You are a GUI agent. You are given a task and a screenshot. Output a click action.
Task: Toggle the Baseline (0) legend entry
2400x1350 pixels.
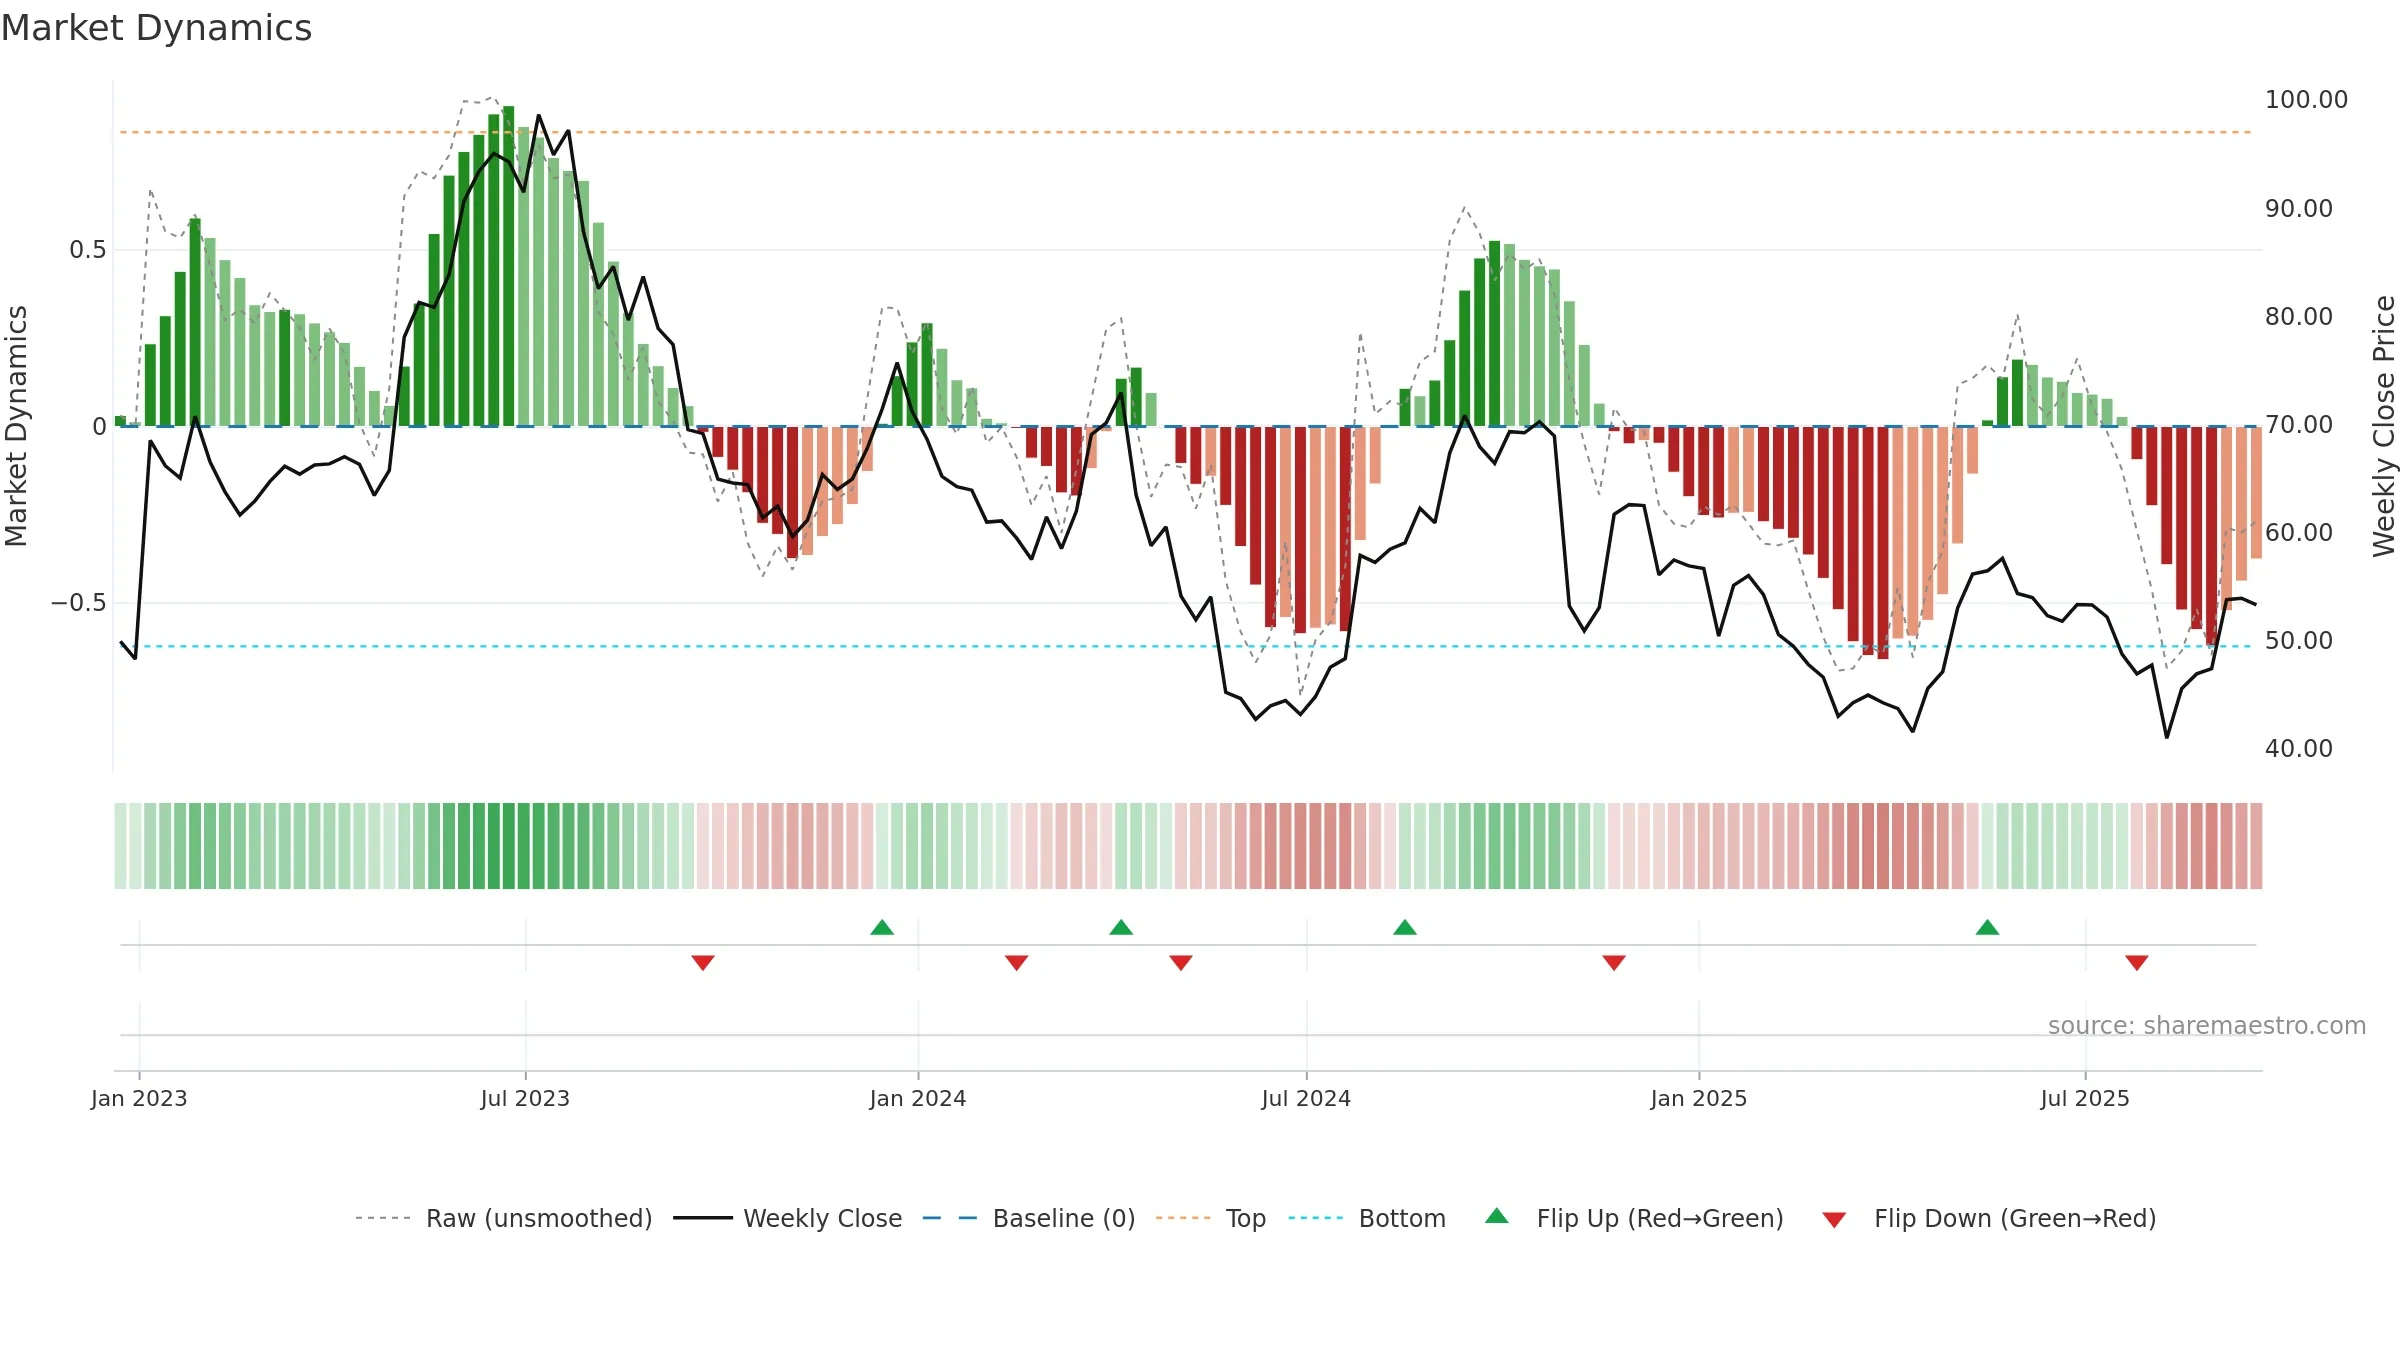[1029, 1218]
